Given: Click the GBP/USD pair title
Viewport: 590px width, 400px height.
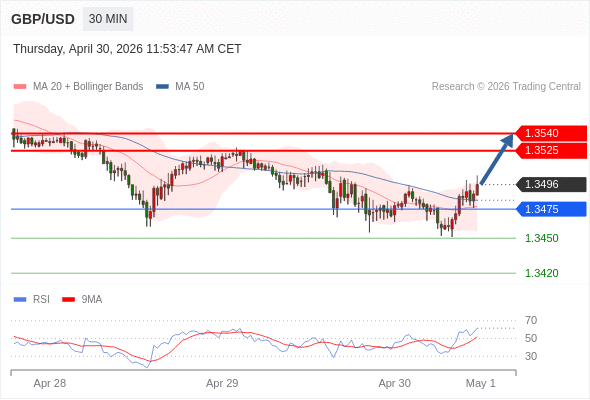Looking at the screenshot, I should coord(43,19).
